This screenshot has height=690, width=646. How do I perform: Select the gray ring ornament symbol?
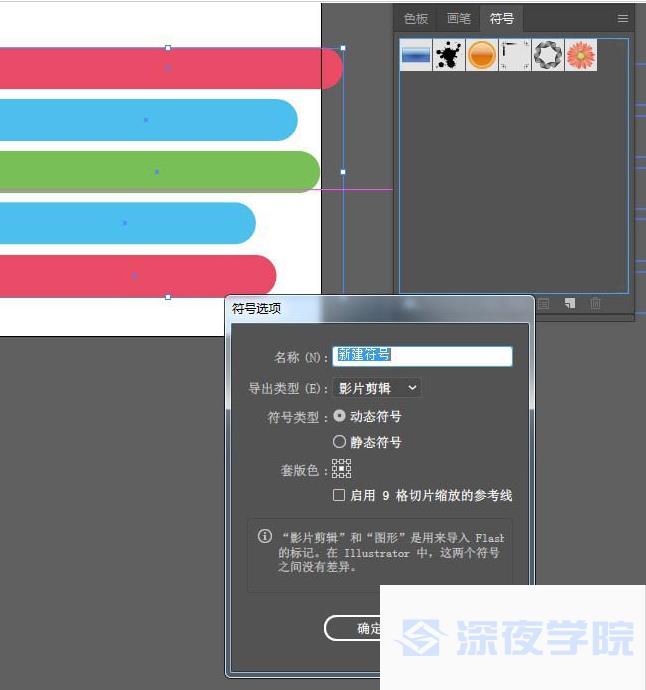pos(548,55)
